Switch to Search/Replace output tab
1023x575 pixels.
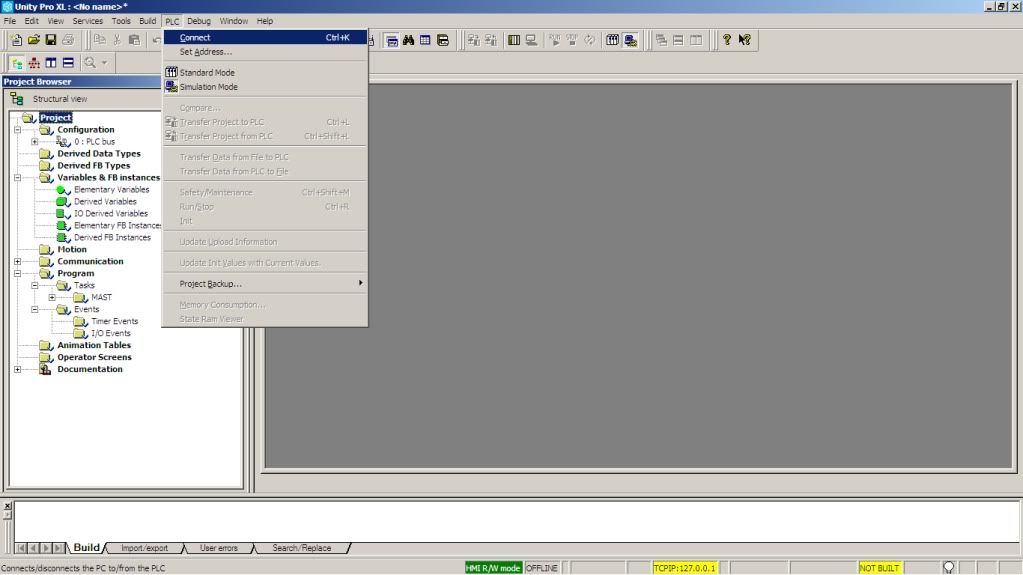point(301,548)
